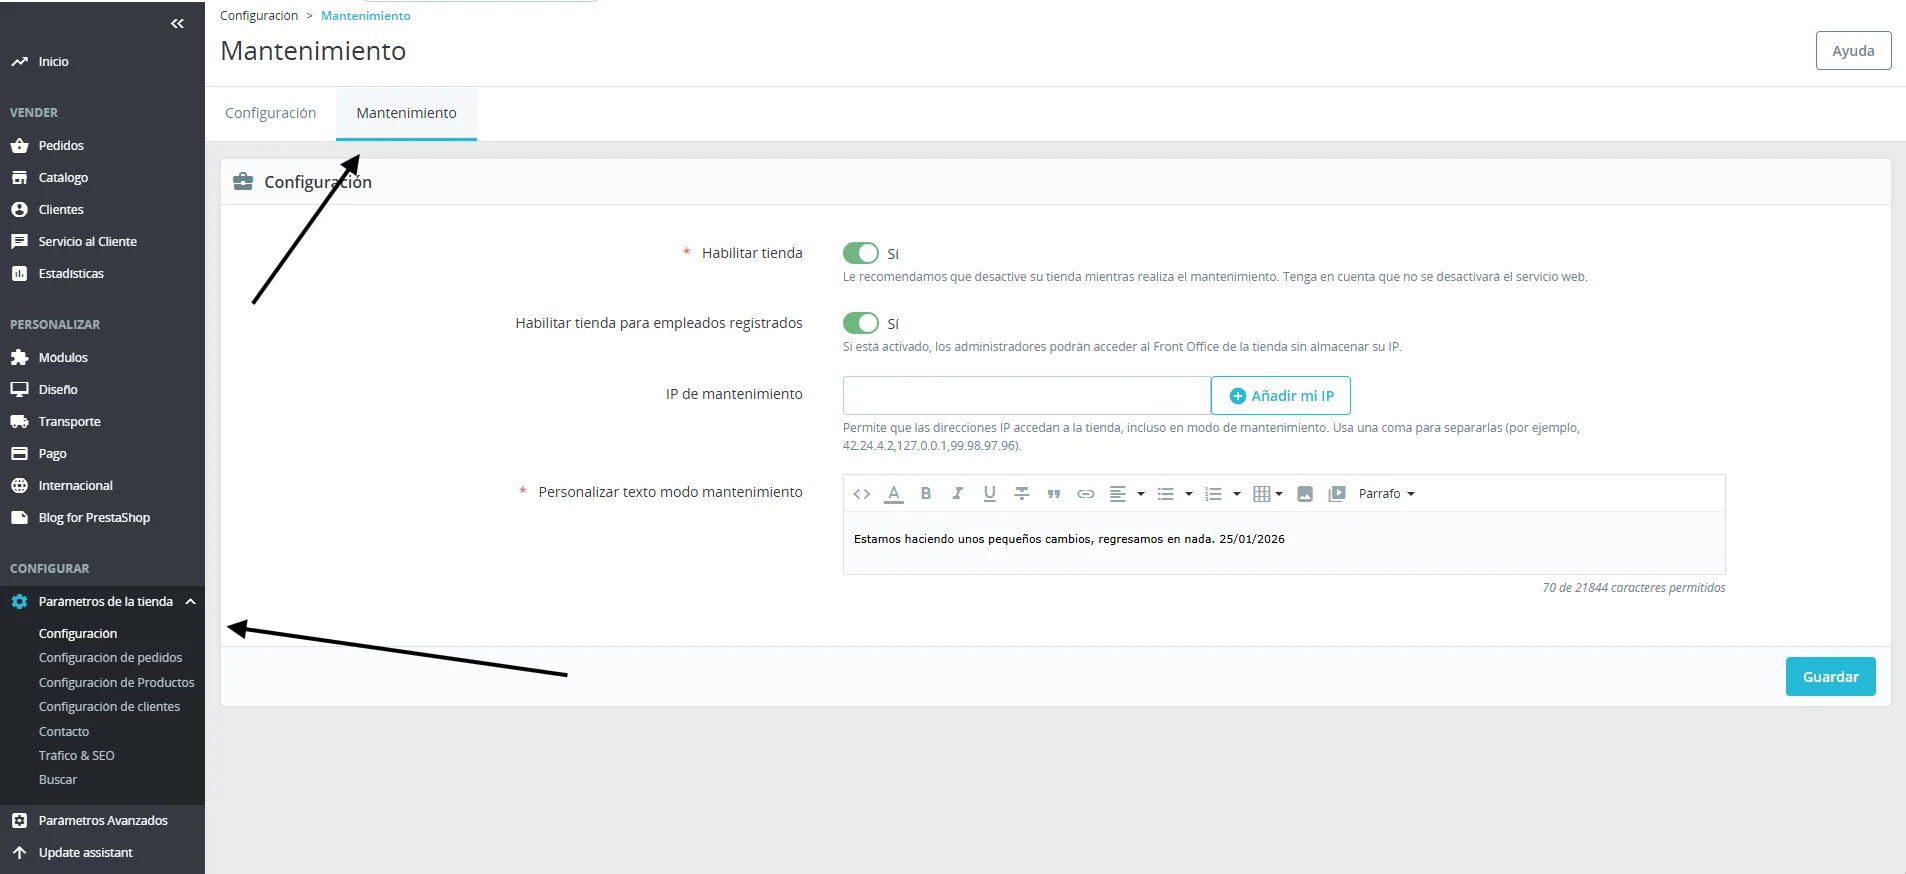This screenshot has width=1906, height=874.
Task: Click the Clientes person icon
Action: coord(19,210)
